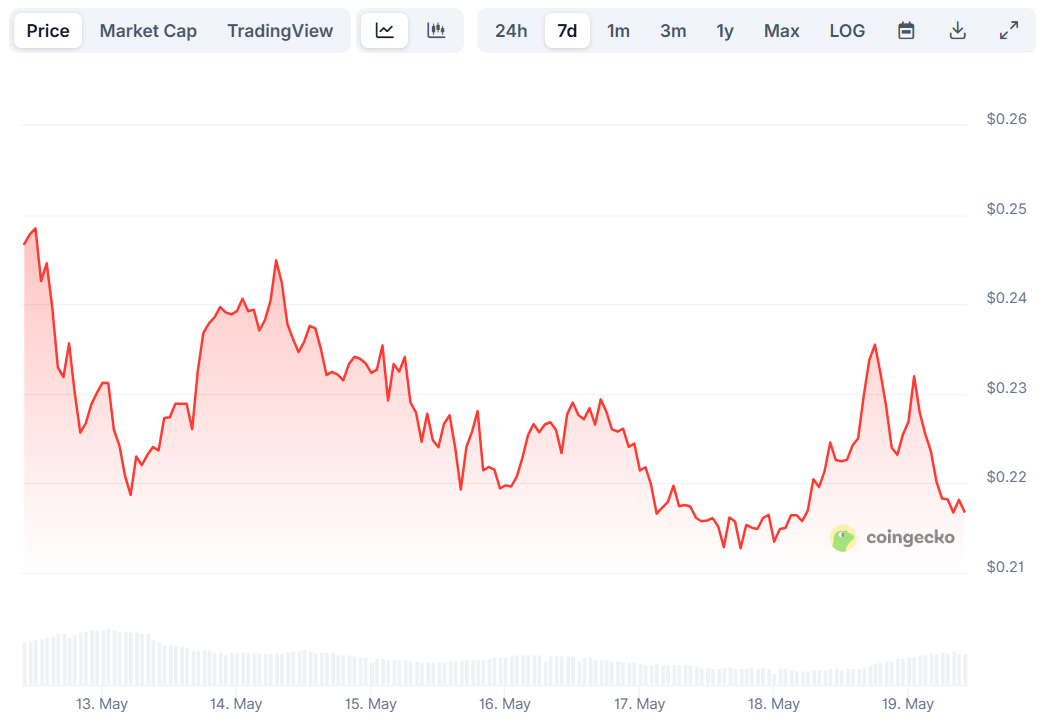
Task: Select the Market Cap tab
Action: click(x=148, y=30)
